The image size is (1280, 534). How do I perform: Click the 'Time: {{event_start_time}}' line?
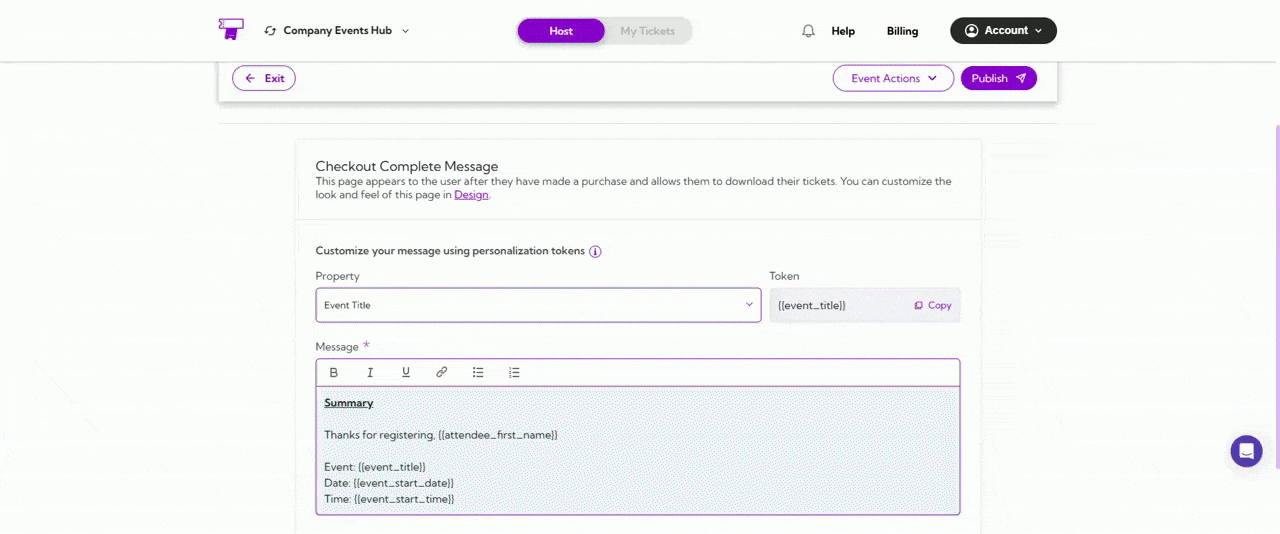click(x=389, y=499)
